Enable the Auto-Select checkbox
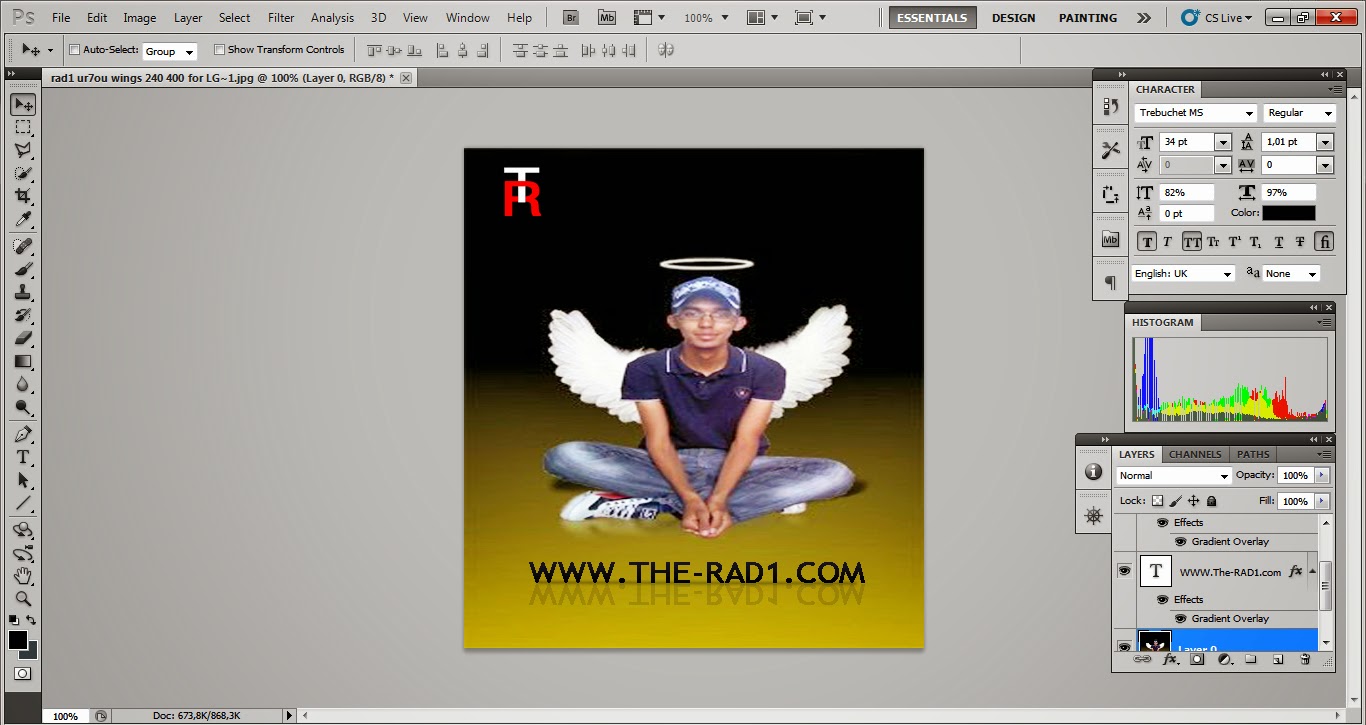The width and height of the screenshot is (1366, 725). 74,50
